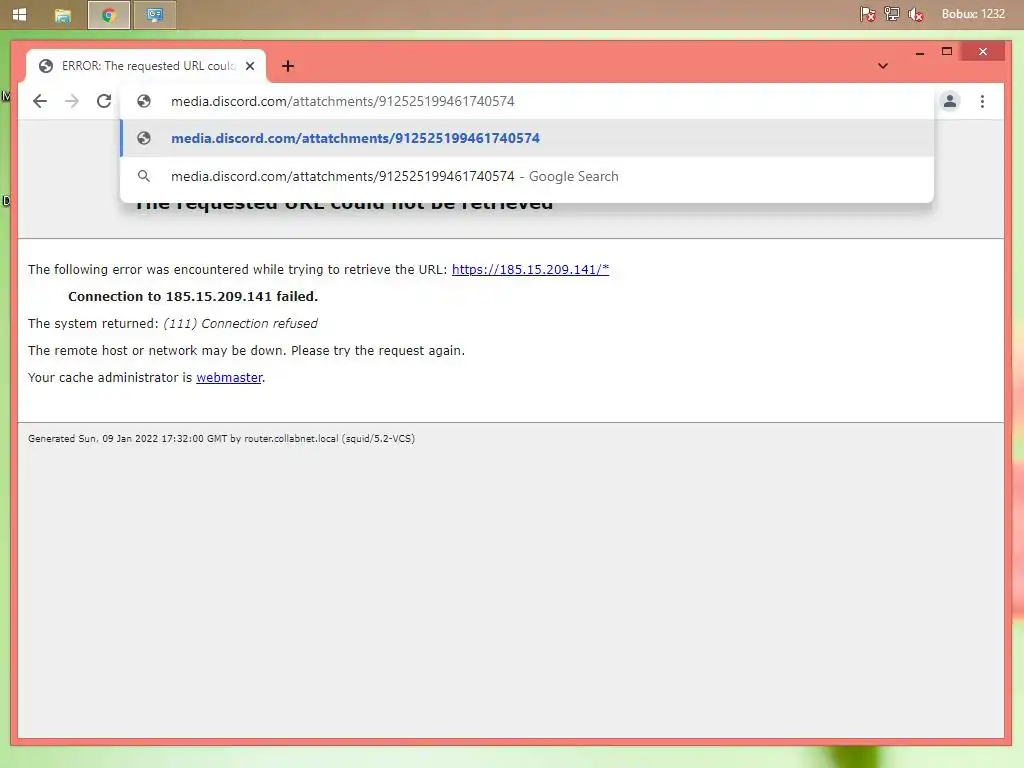Image resolution: width=1024 pixels, height=768 pixels.
Task: Minimize the Chrome window
Action: pos(920,52)
